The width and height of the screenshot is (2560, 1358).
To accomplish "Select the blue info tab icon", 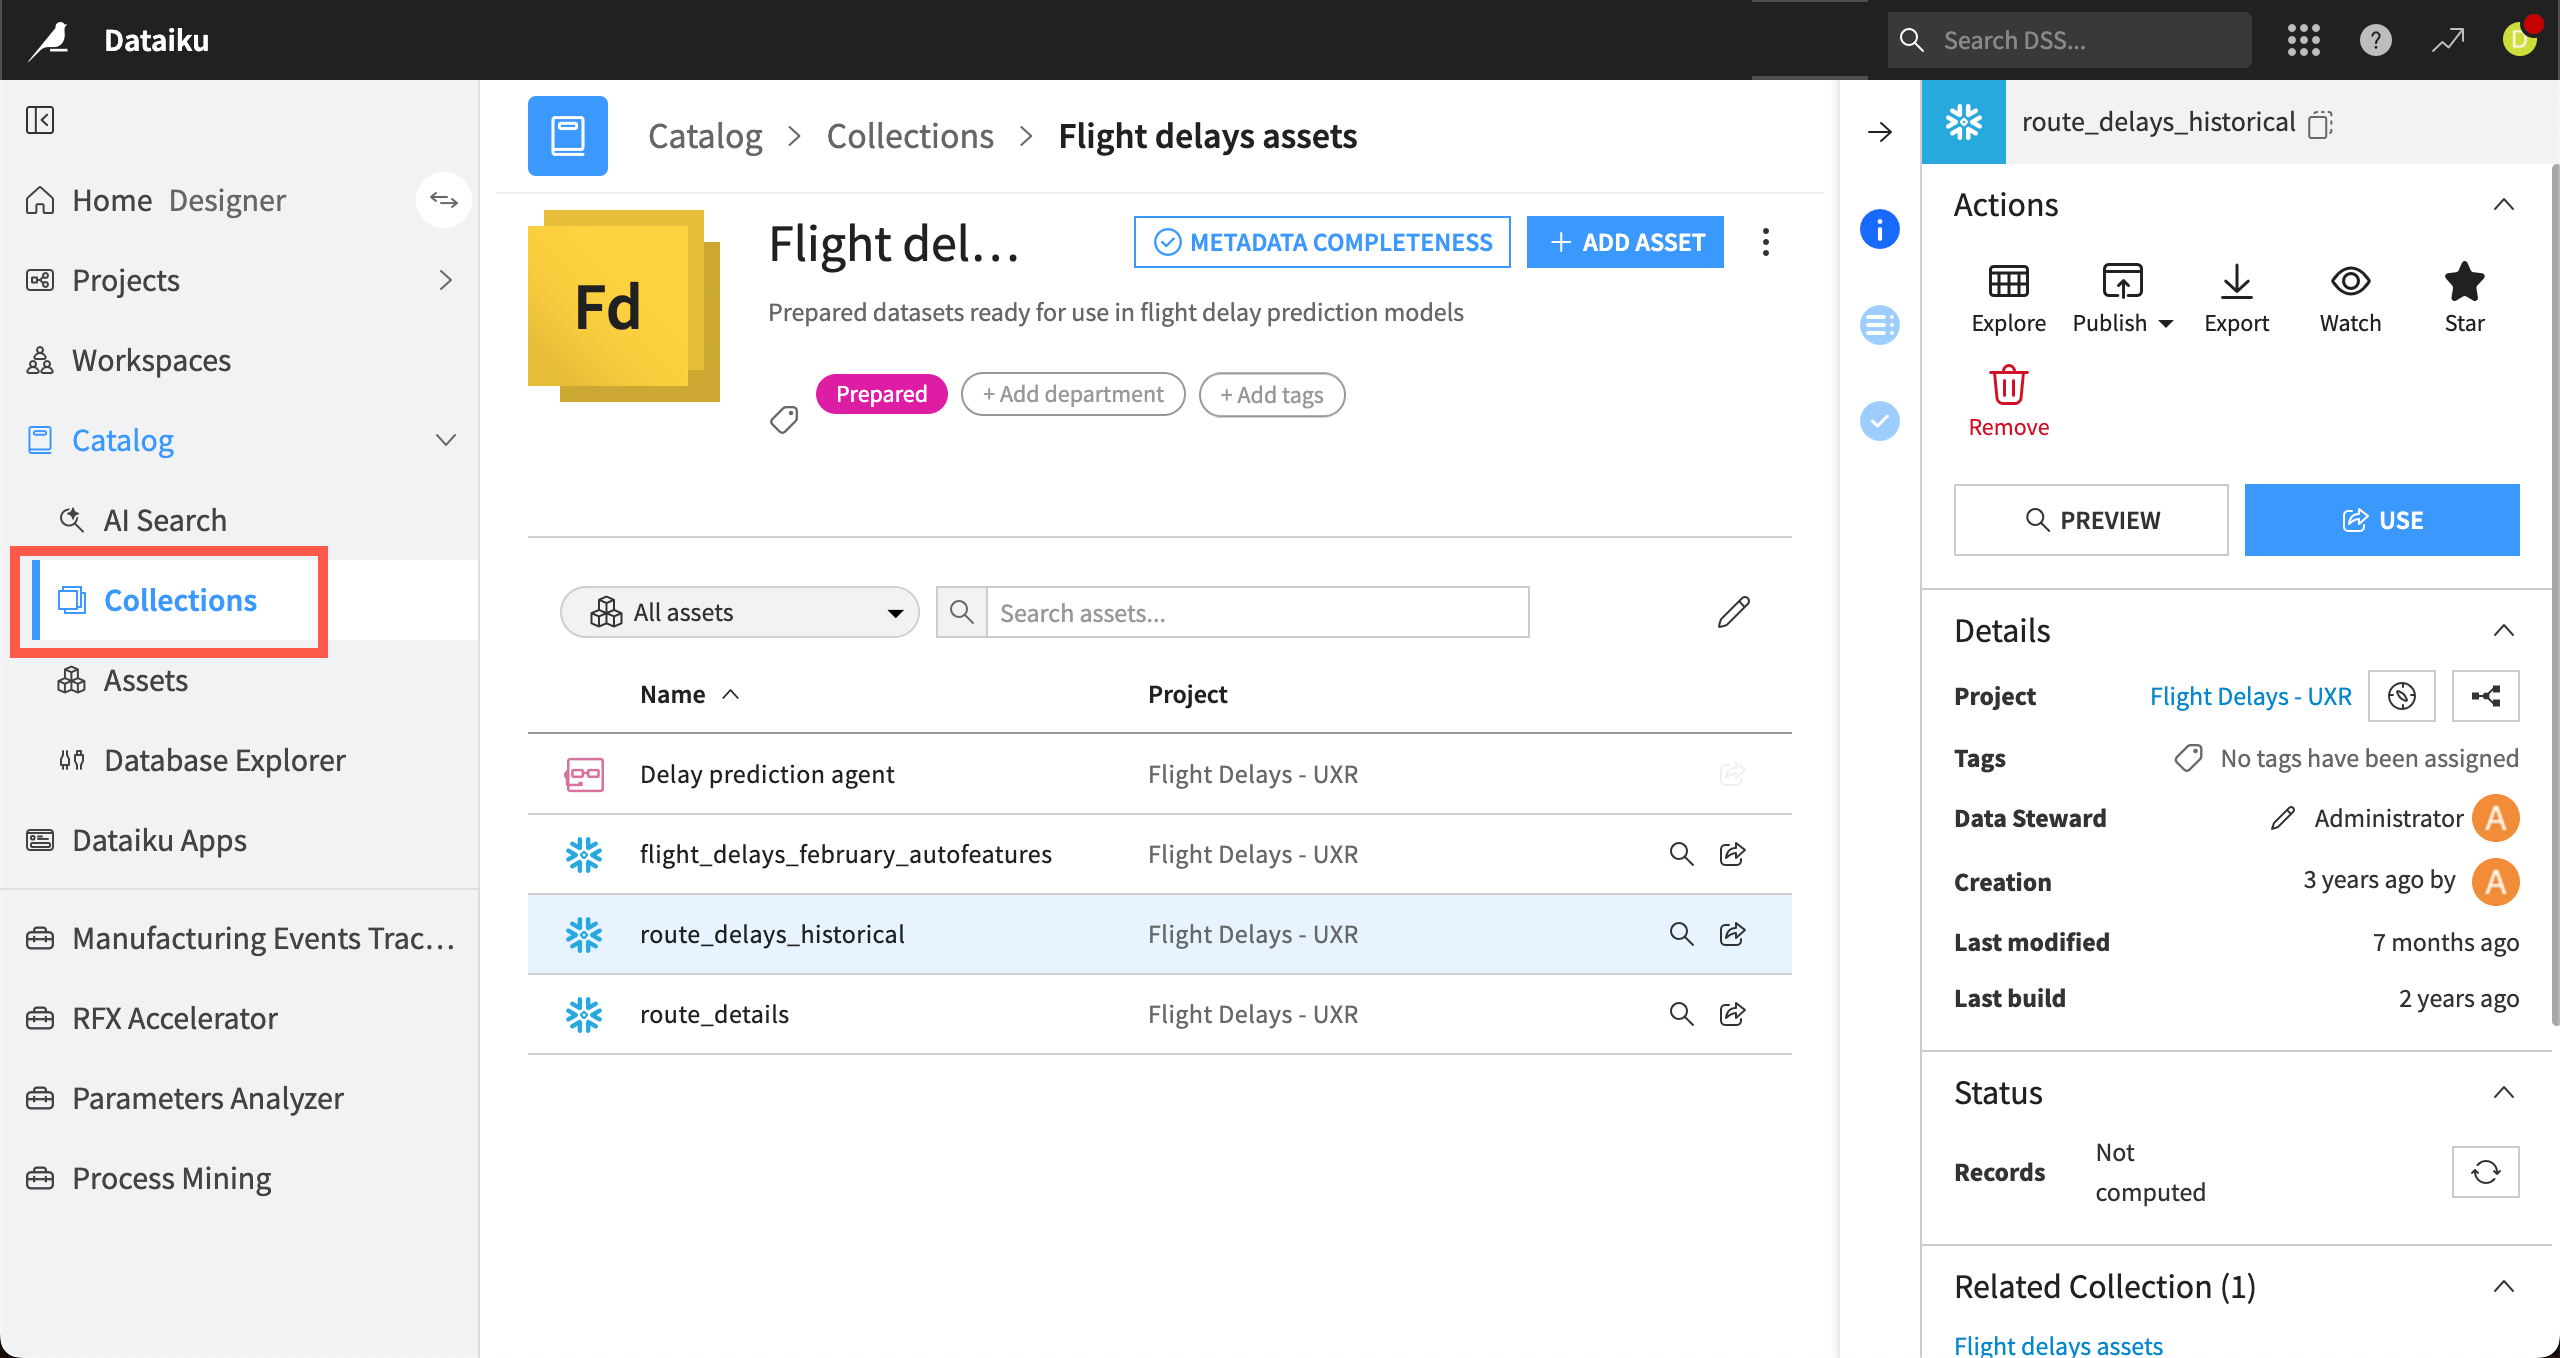I will coord(1880,229).
